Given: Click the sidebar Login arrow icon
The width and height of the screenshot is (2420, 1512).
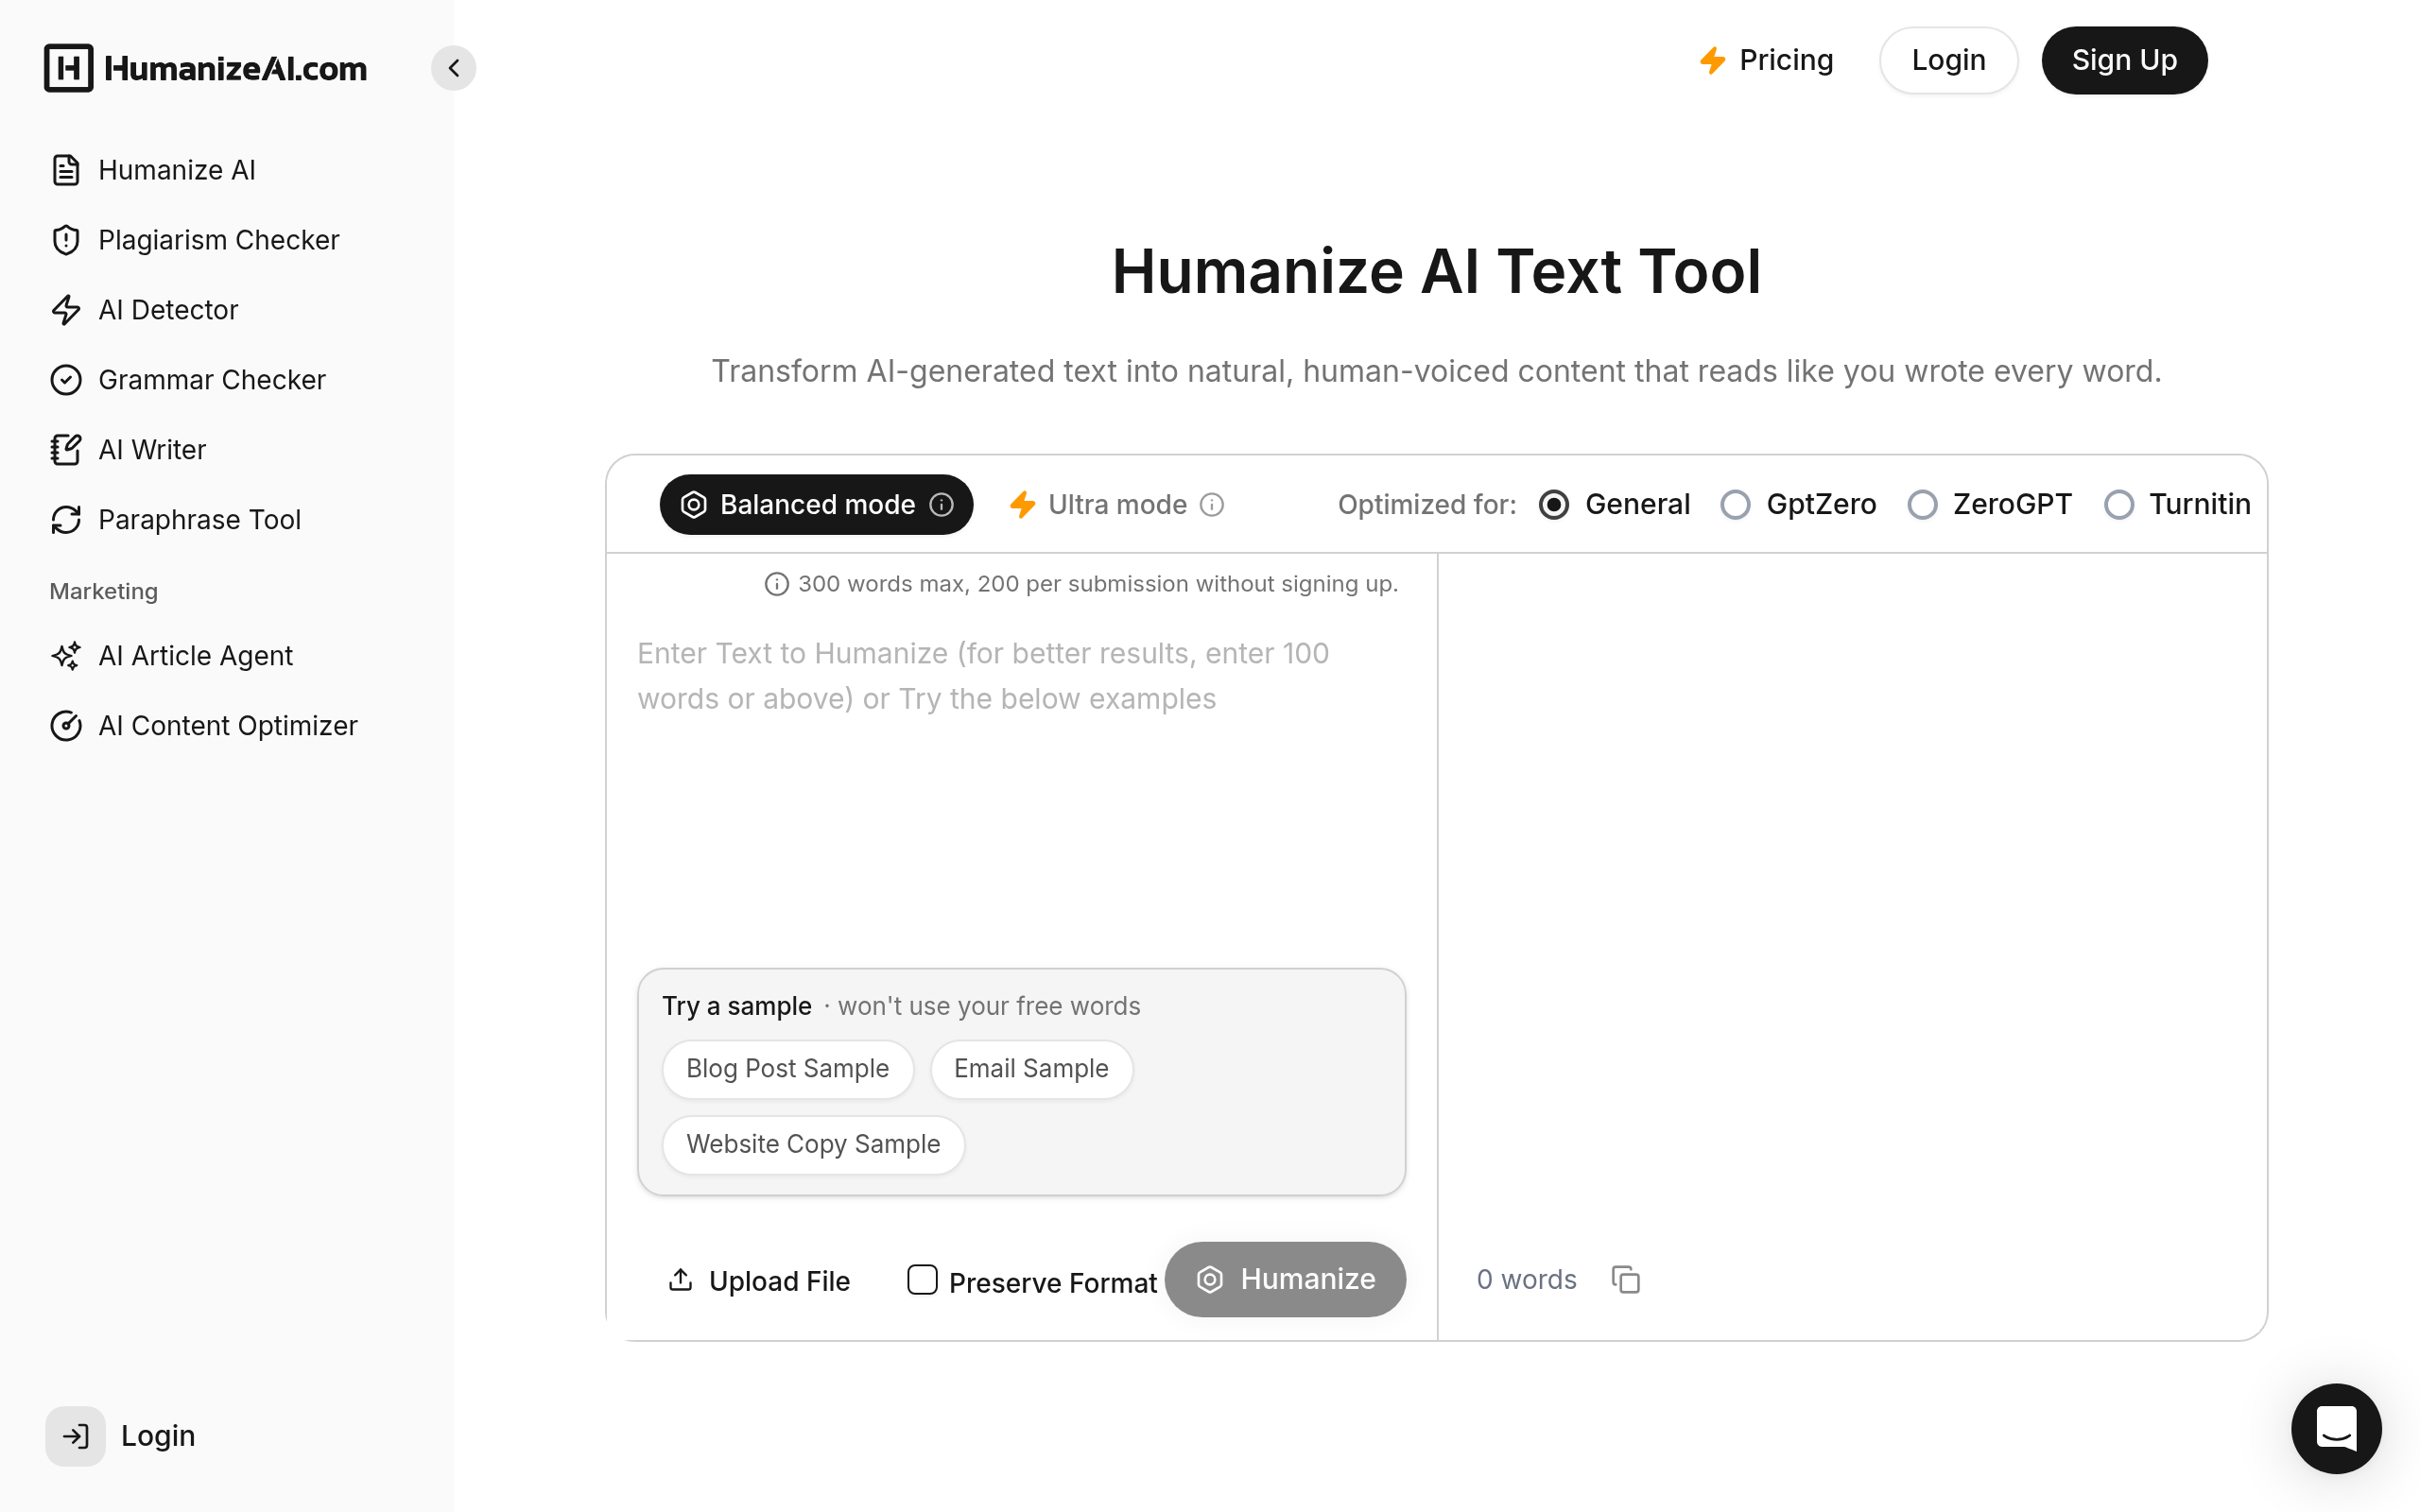Looking at the screenshot, I should click(x=75, y=1436).
